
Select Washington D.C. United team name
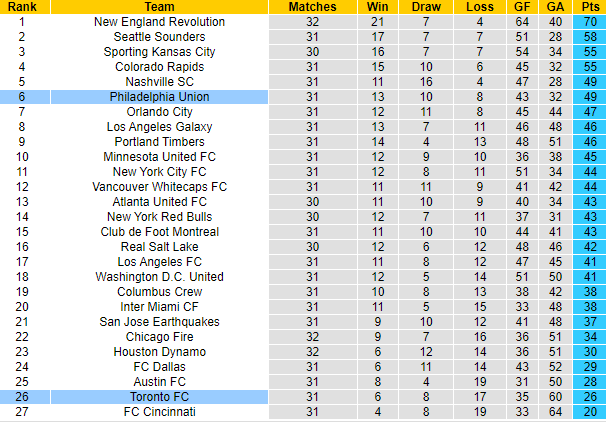point(158,277)
